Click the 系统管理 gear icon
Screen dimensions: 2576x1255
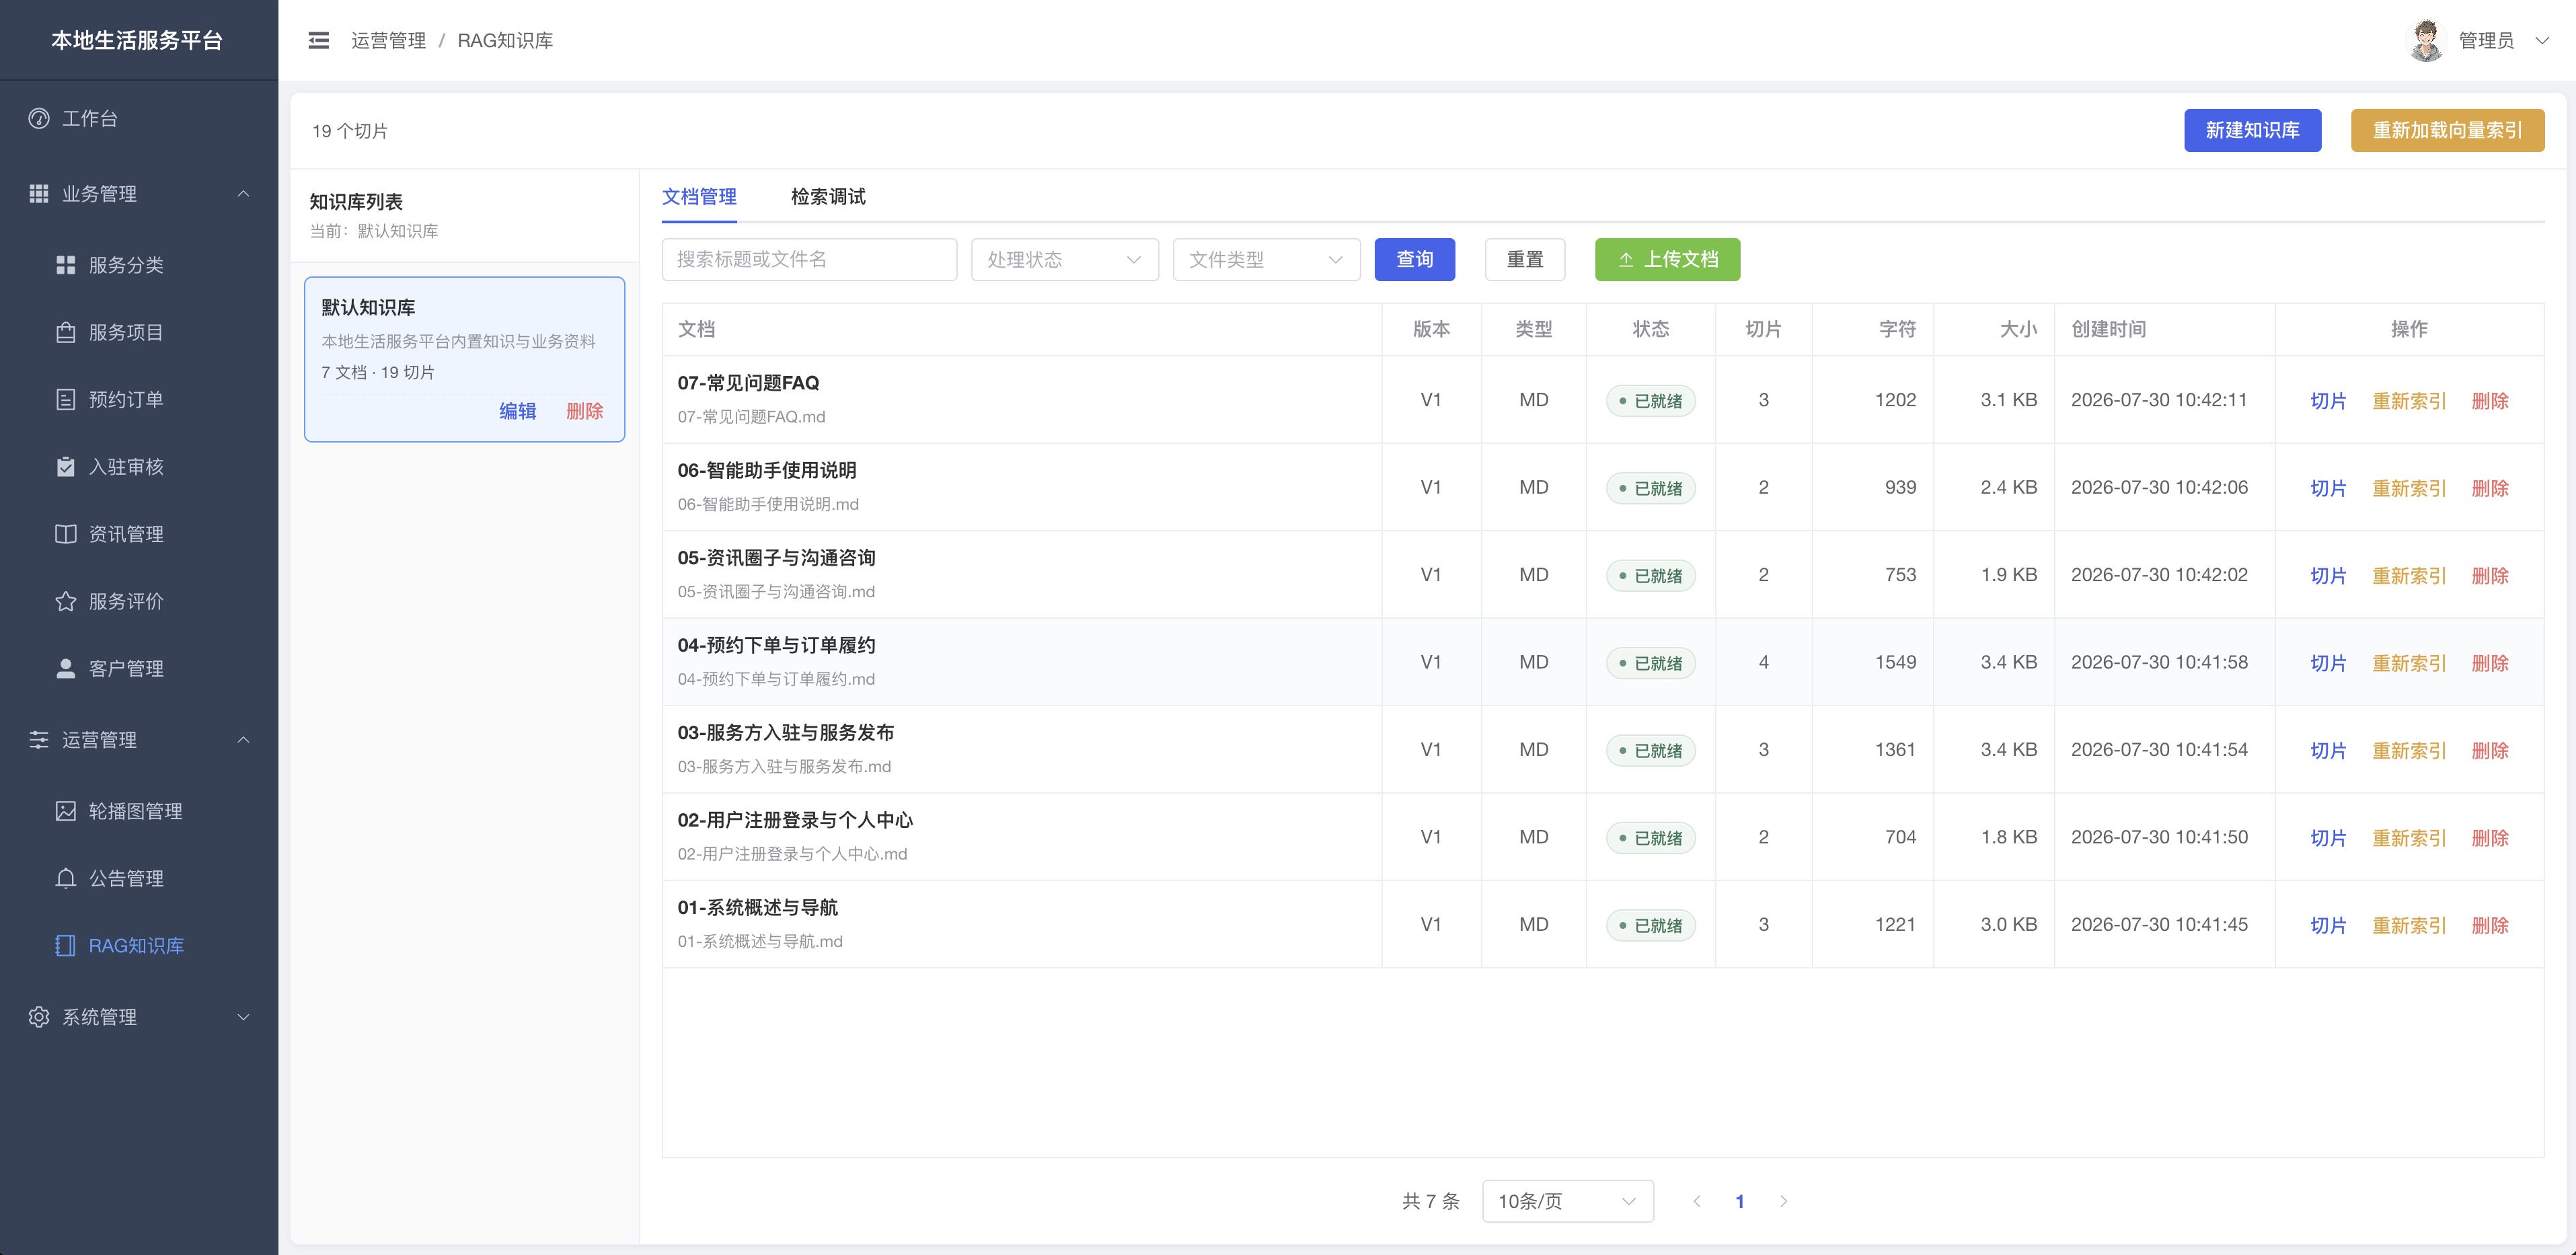click(x=39, y=1016)
